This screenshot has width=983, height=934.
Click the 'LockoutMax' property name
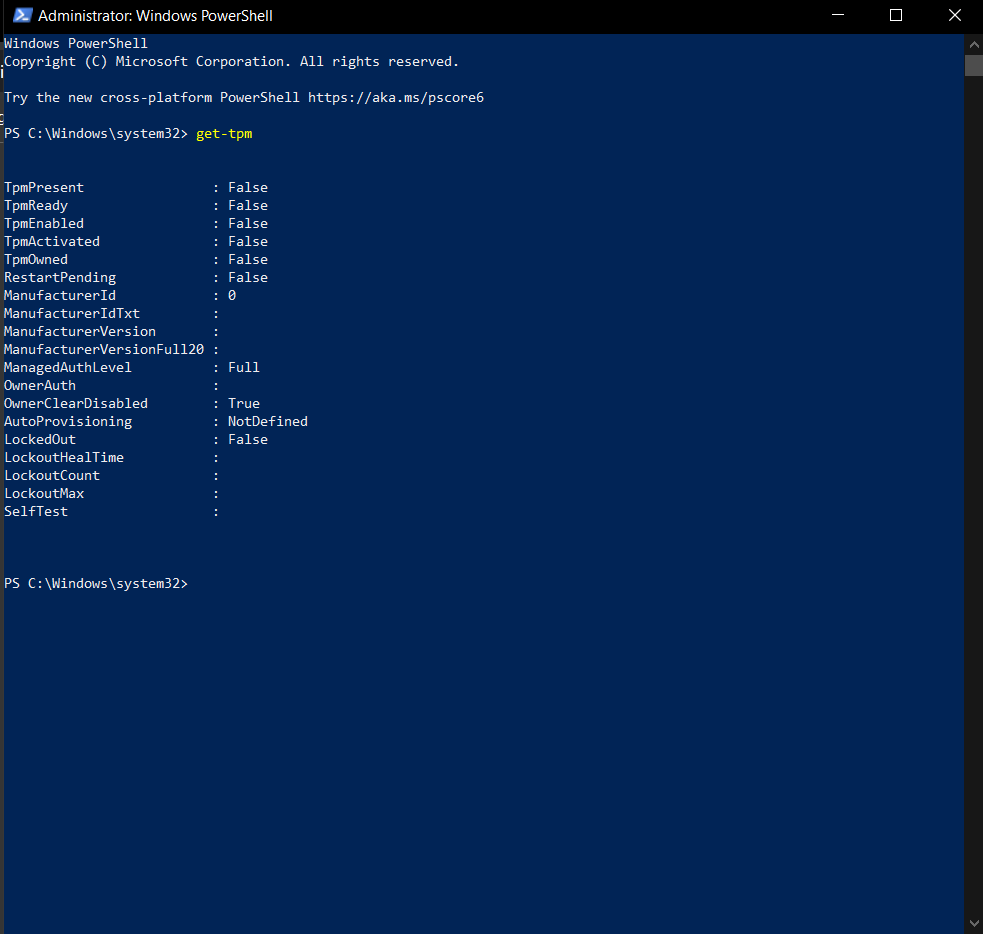44,493
